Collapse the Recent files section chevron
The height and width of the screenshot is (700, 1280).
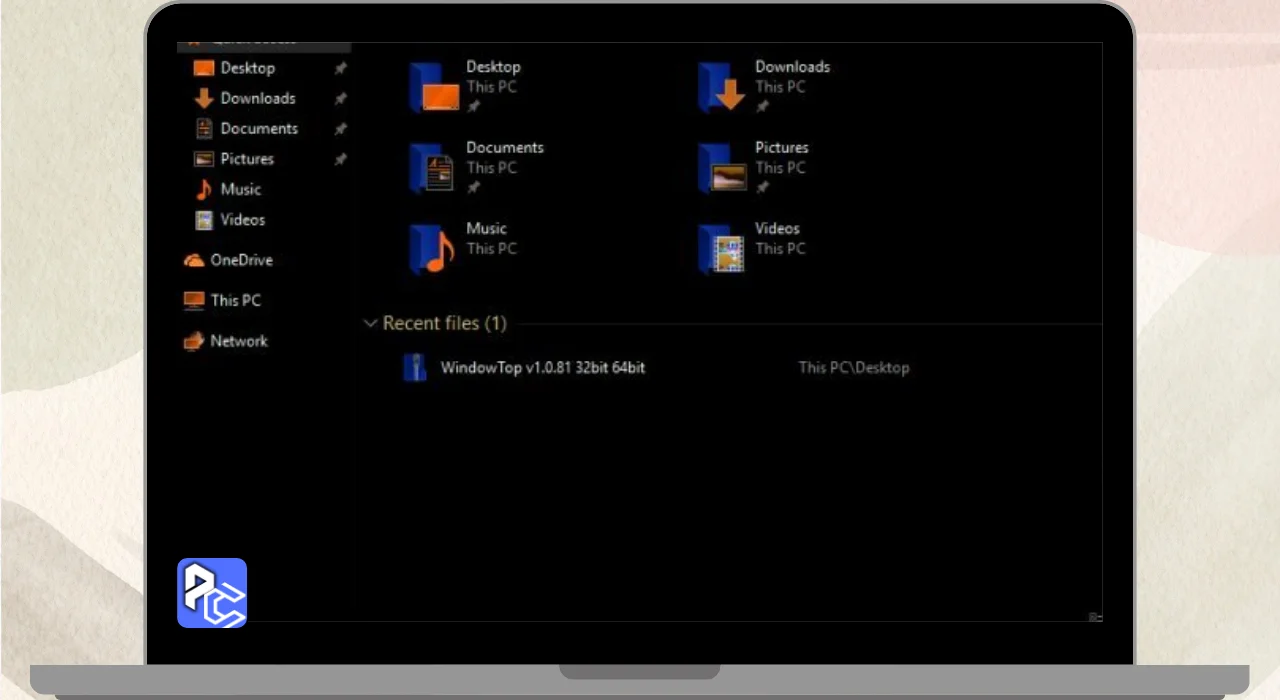370,323
